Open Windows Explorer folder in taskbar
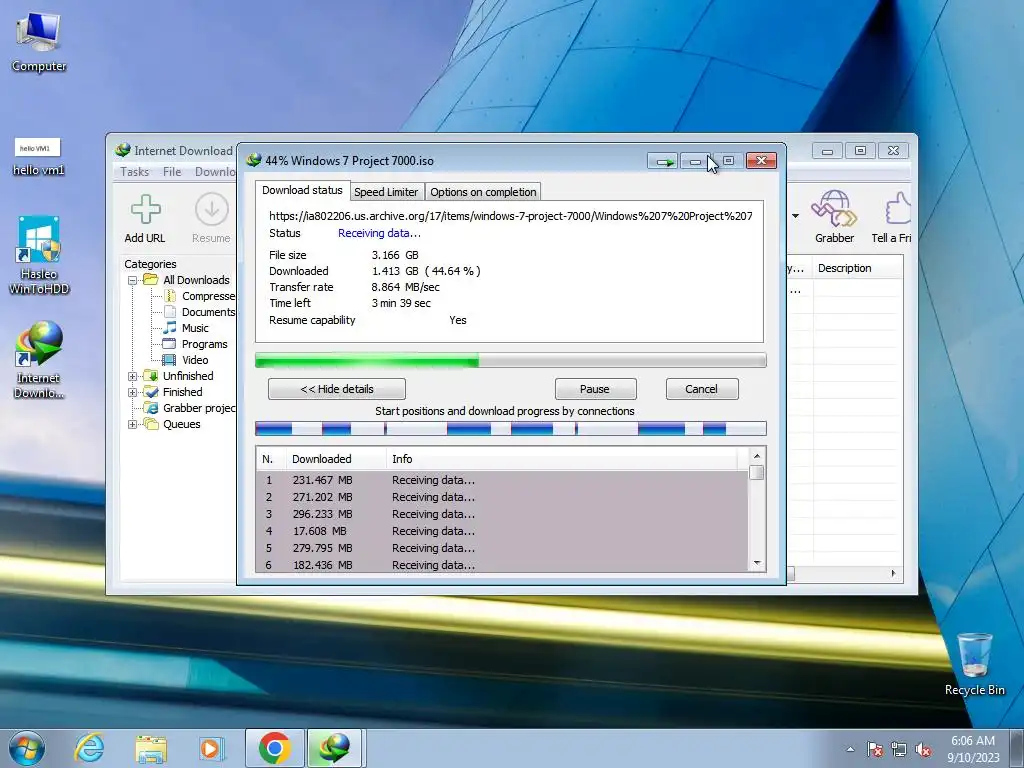This screenshot has width=1024, height=768. [x=151, y=748]
